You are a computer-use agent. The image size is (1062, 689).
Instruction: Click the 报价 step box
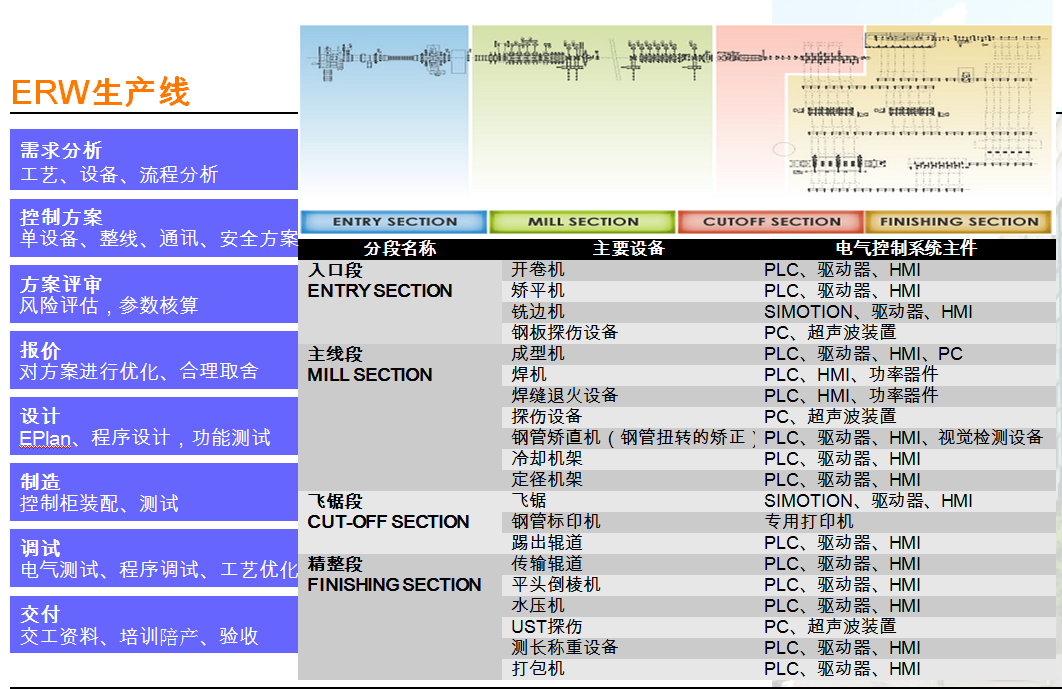point(154,360)
